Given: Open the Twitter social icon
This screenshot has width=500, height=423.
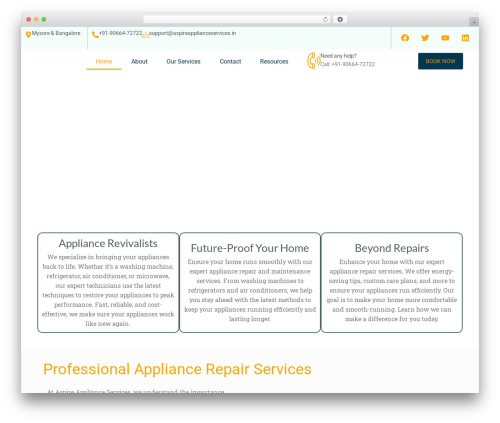Looking at the screenshot, I should 425,38.
